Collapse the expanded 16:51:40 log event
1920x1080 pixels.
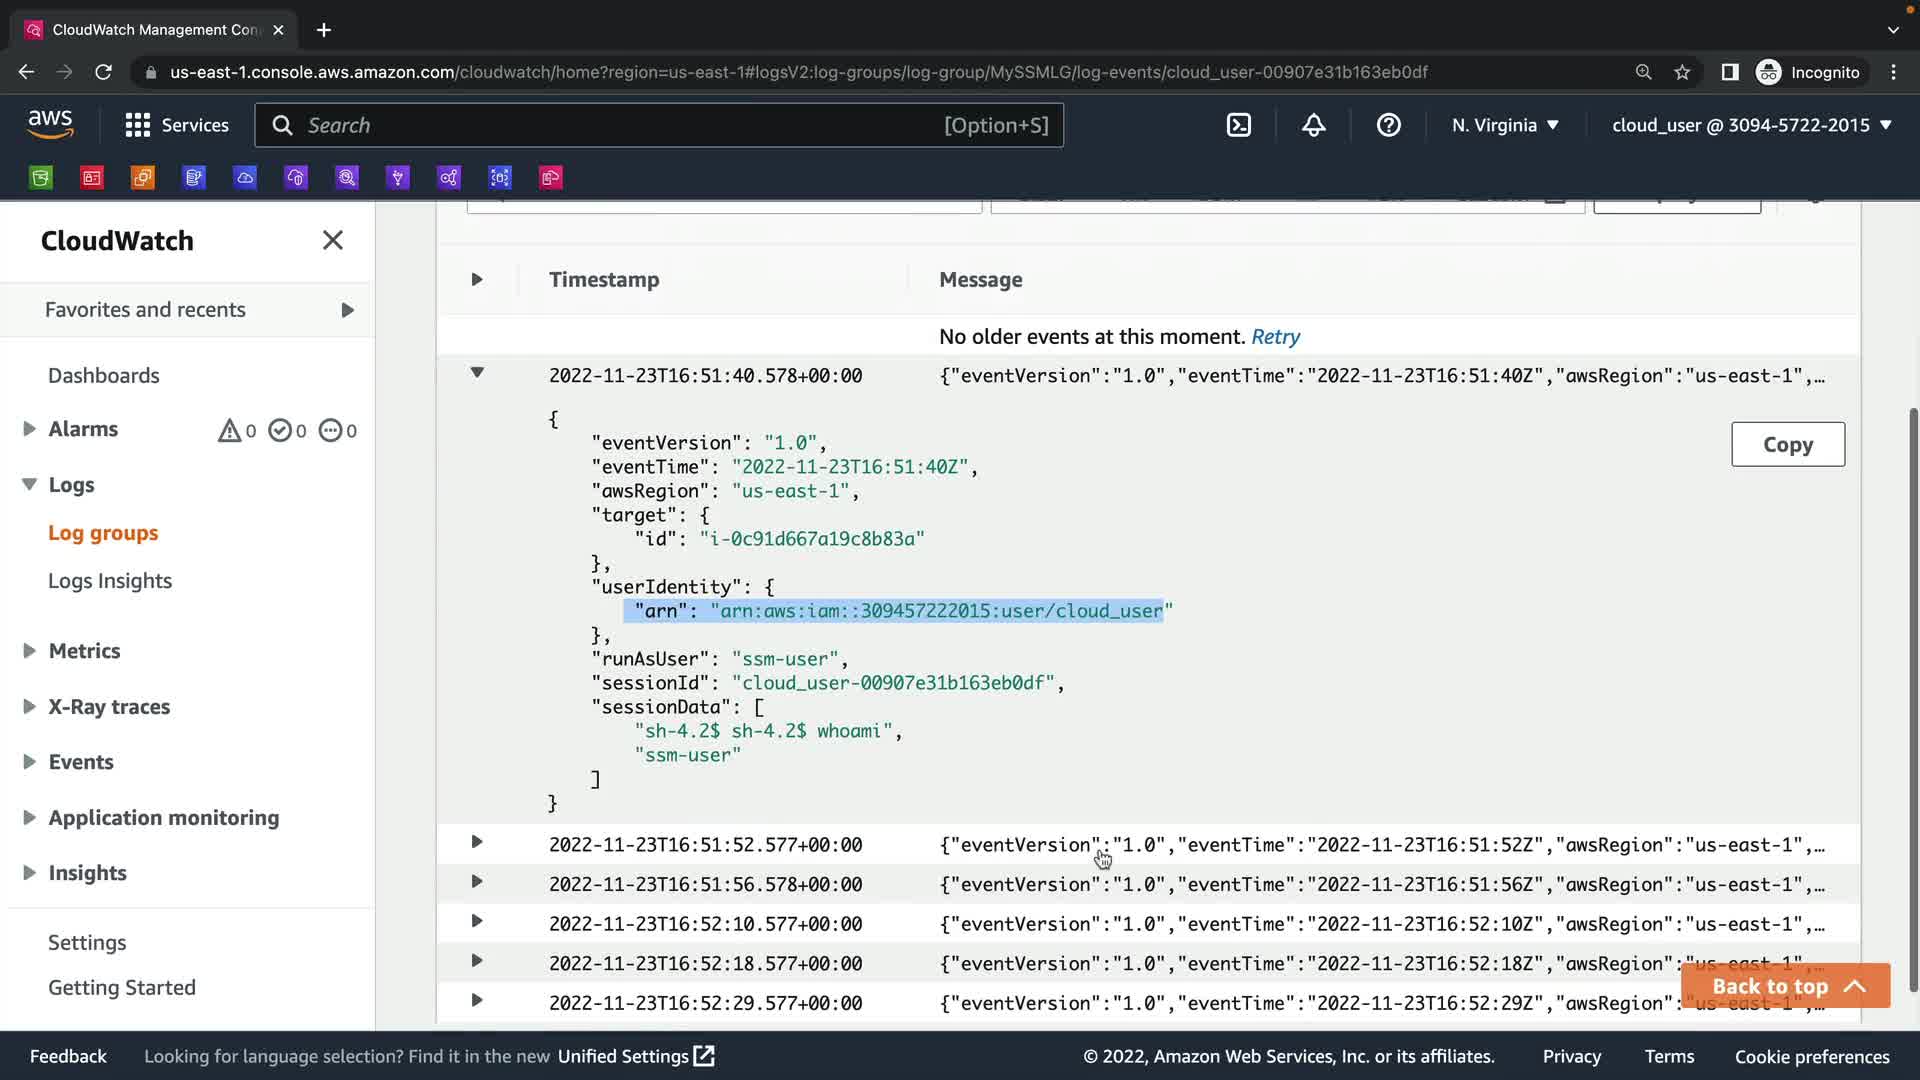tap(477, 373)
